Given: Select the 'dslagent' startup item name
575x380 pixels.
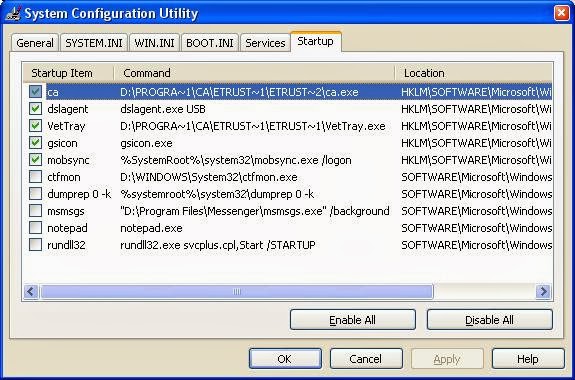Looking at the screenshot, I should (x=68, y=109).
